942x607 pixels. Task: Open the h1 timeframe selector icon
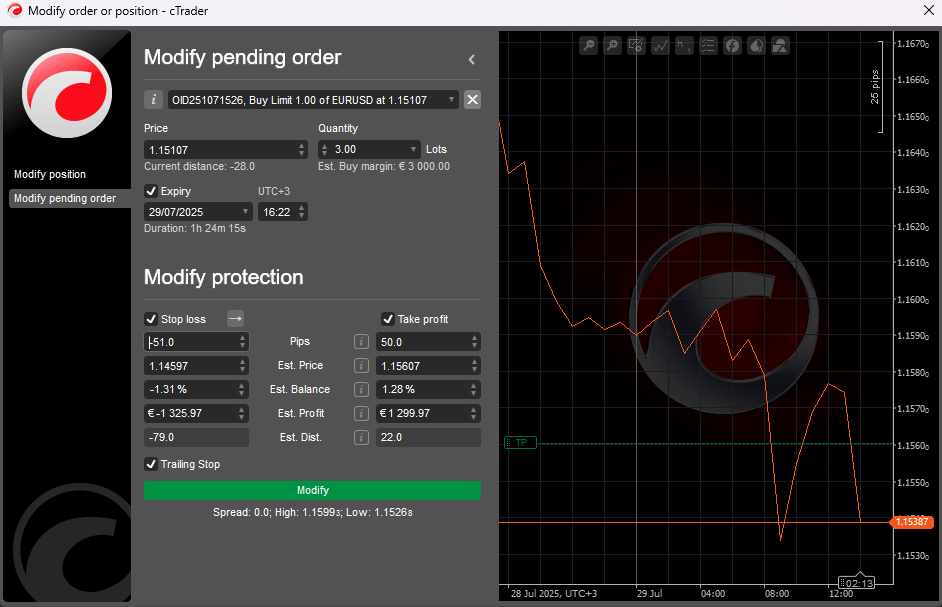coord(684,45)
